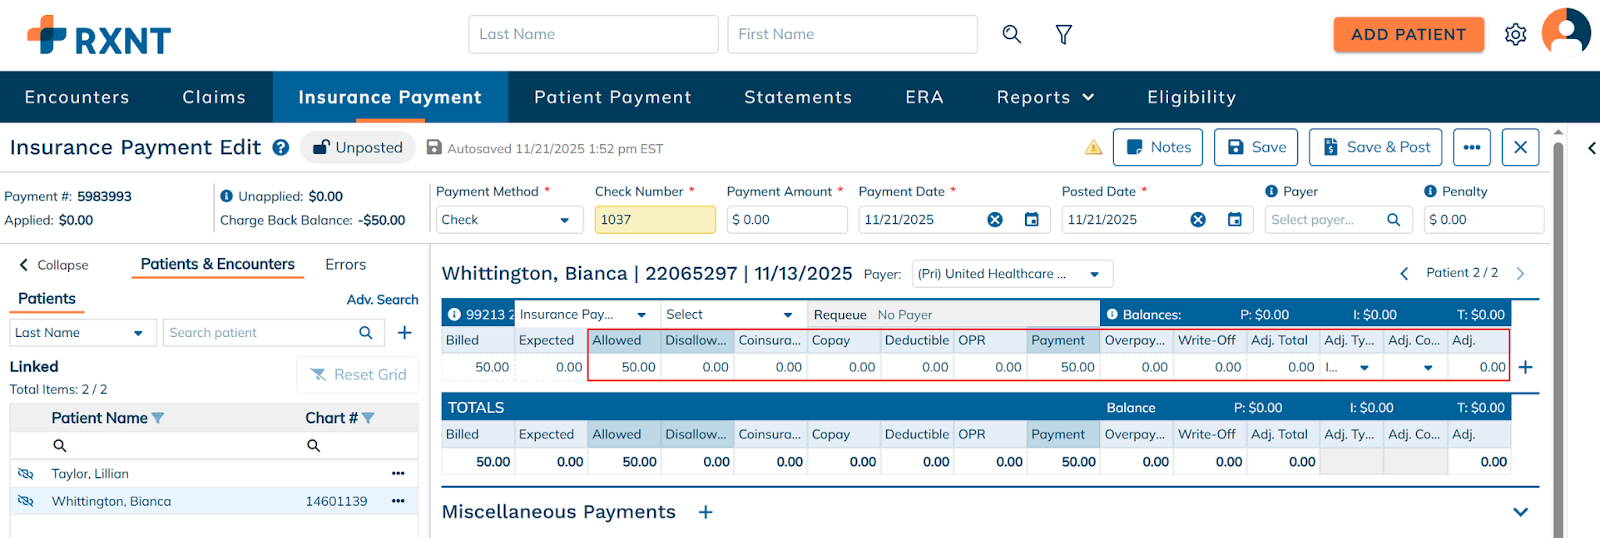This screenshot has width=1600, height=538.
Task: Open the Errors tab
Action: point(345,265)
